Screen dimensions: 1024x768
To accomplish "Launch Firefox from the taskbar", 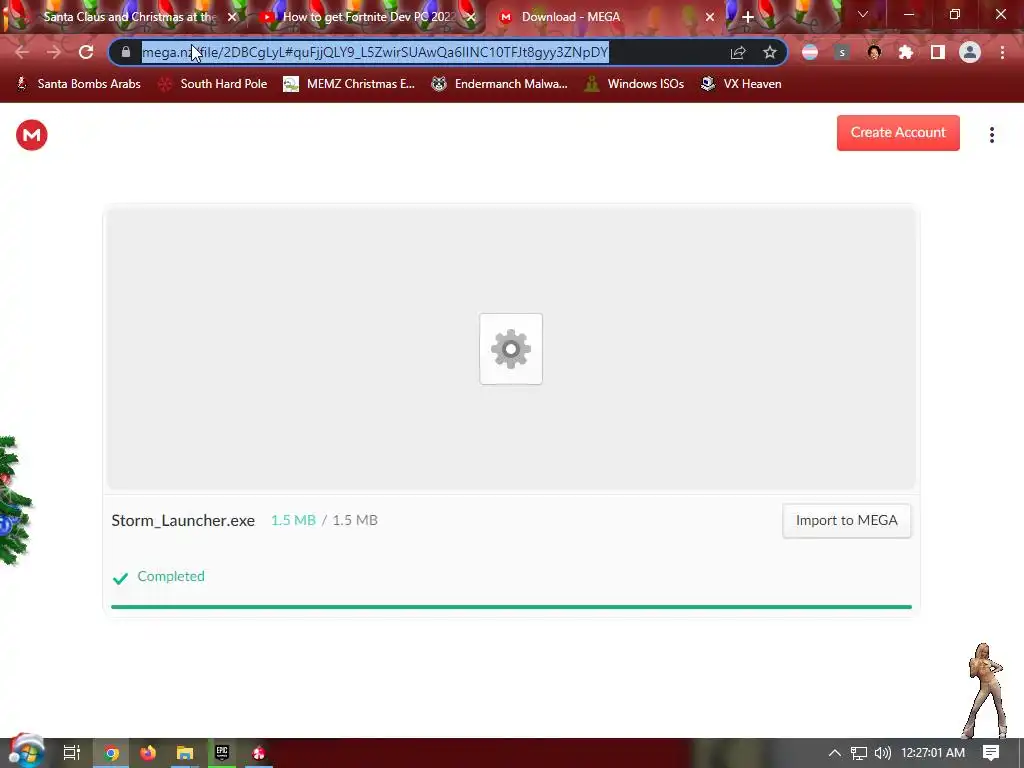I will pyautogui.click(x=148, y=753).
